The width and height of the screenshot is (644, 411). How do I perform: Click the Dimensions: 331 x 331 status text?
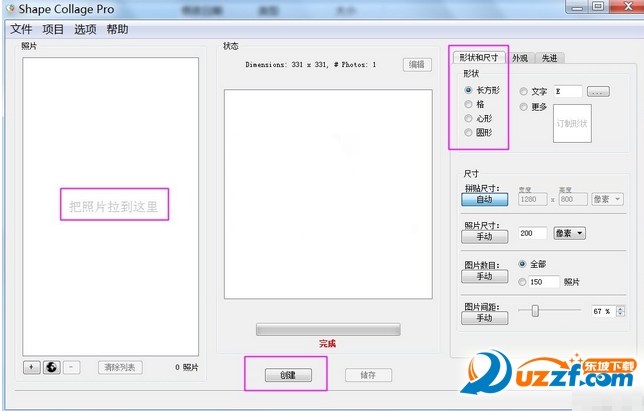(x=310, y=64)
